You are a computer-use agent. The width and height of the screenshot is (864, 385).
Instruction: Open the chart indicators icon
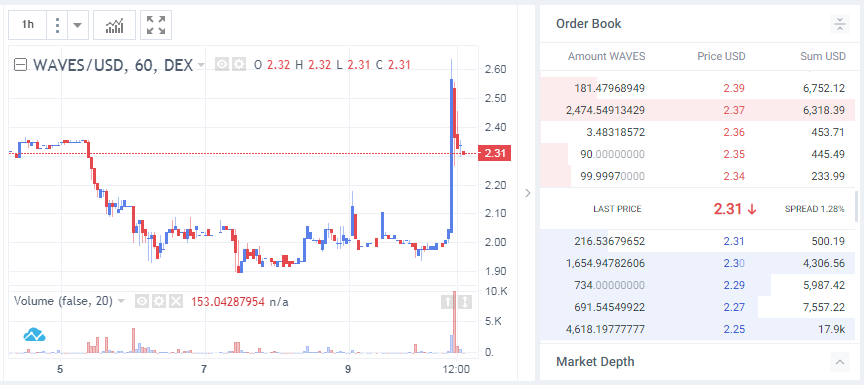[x=114, y=25]
